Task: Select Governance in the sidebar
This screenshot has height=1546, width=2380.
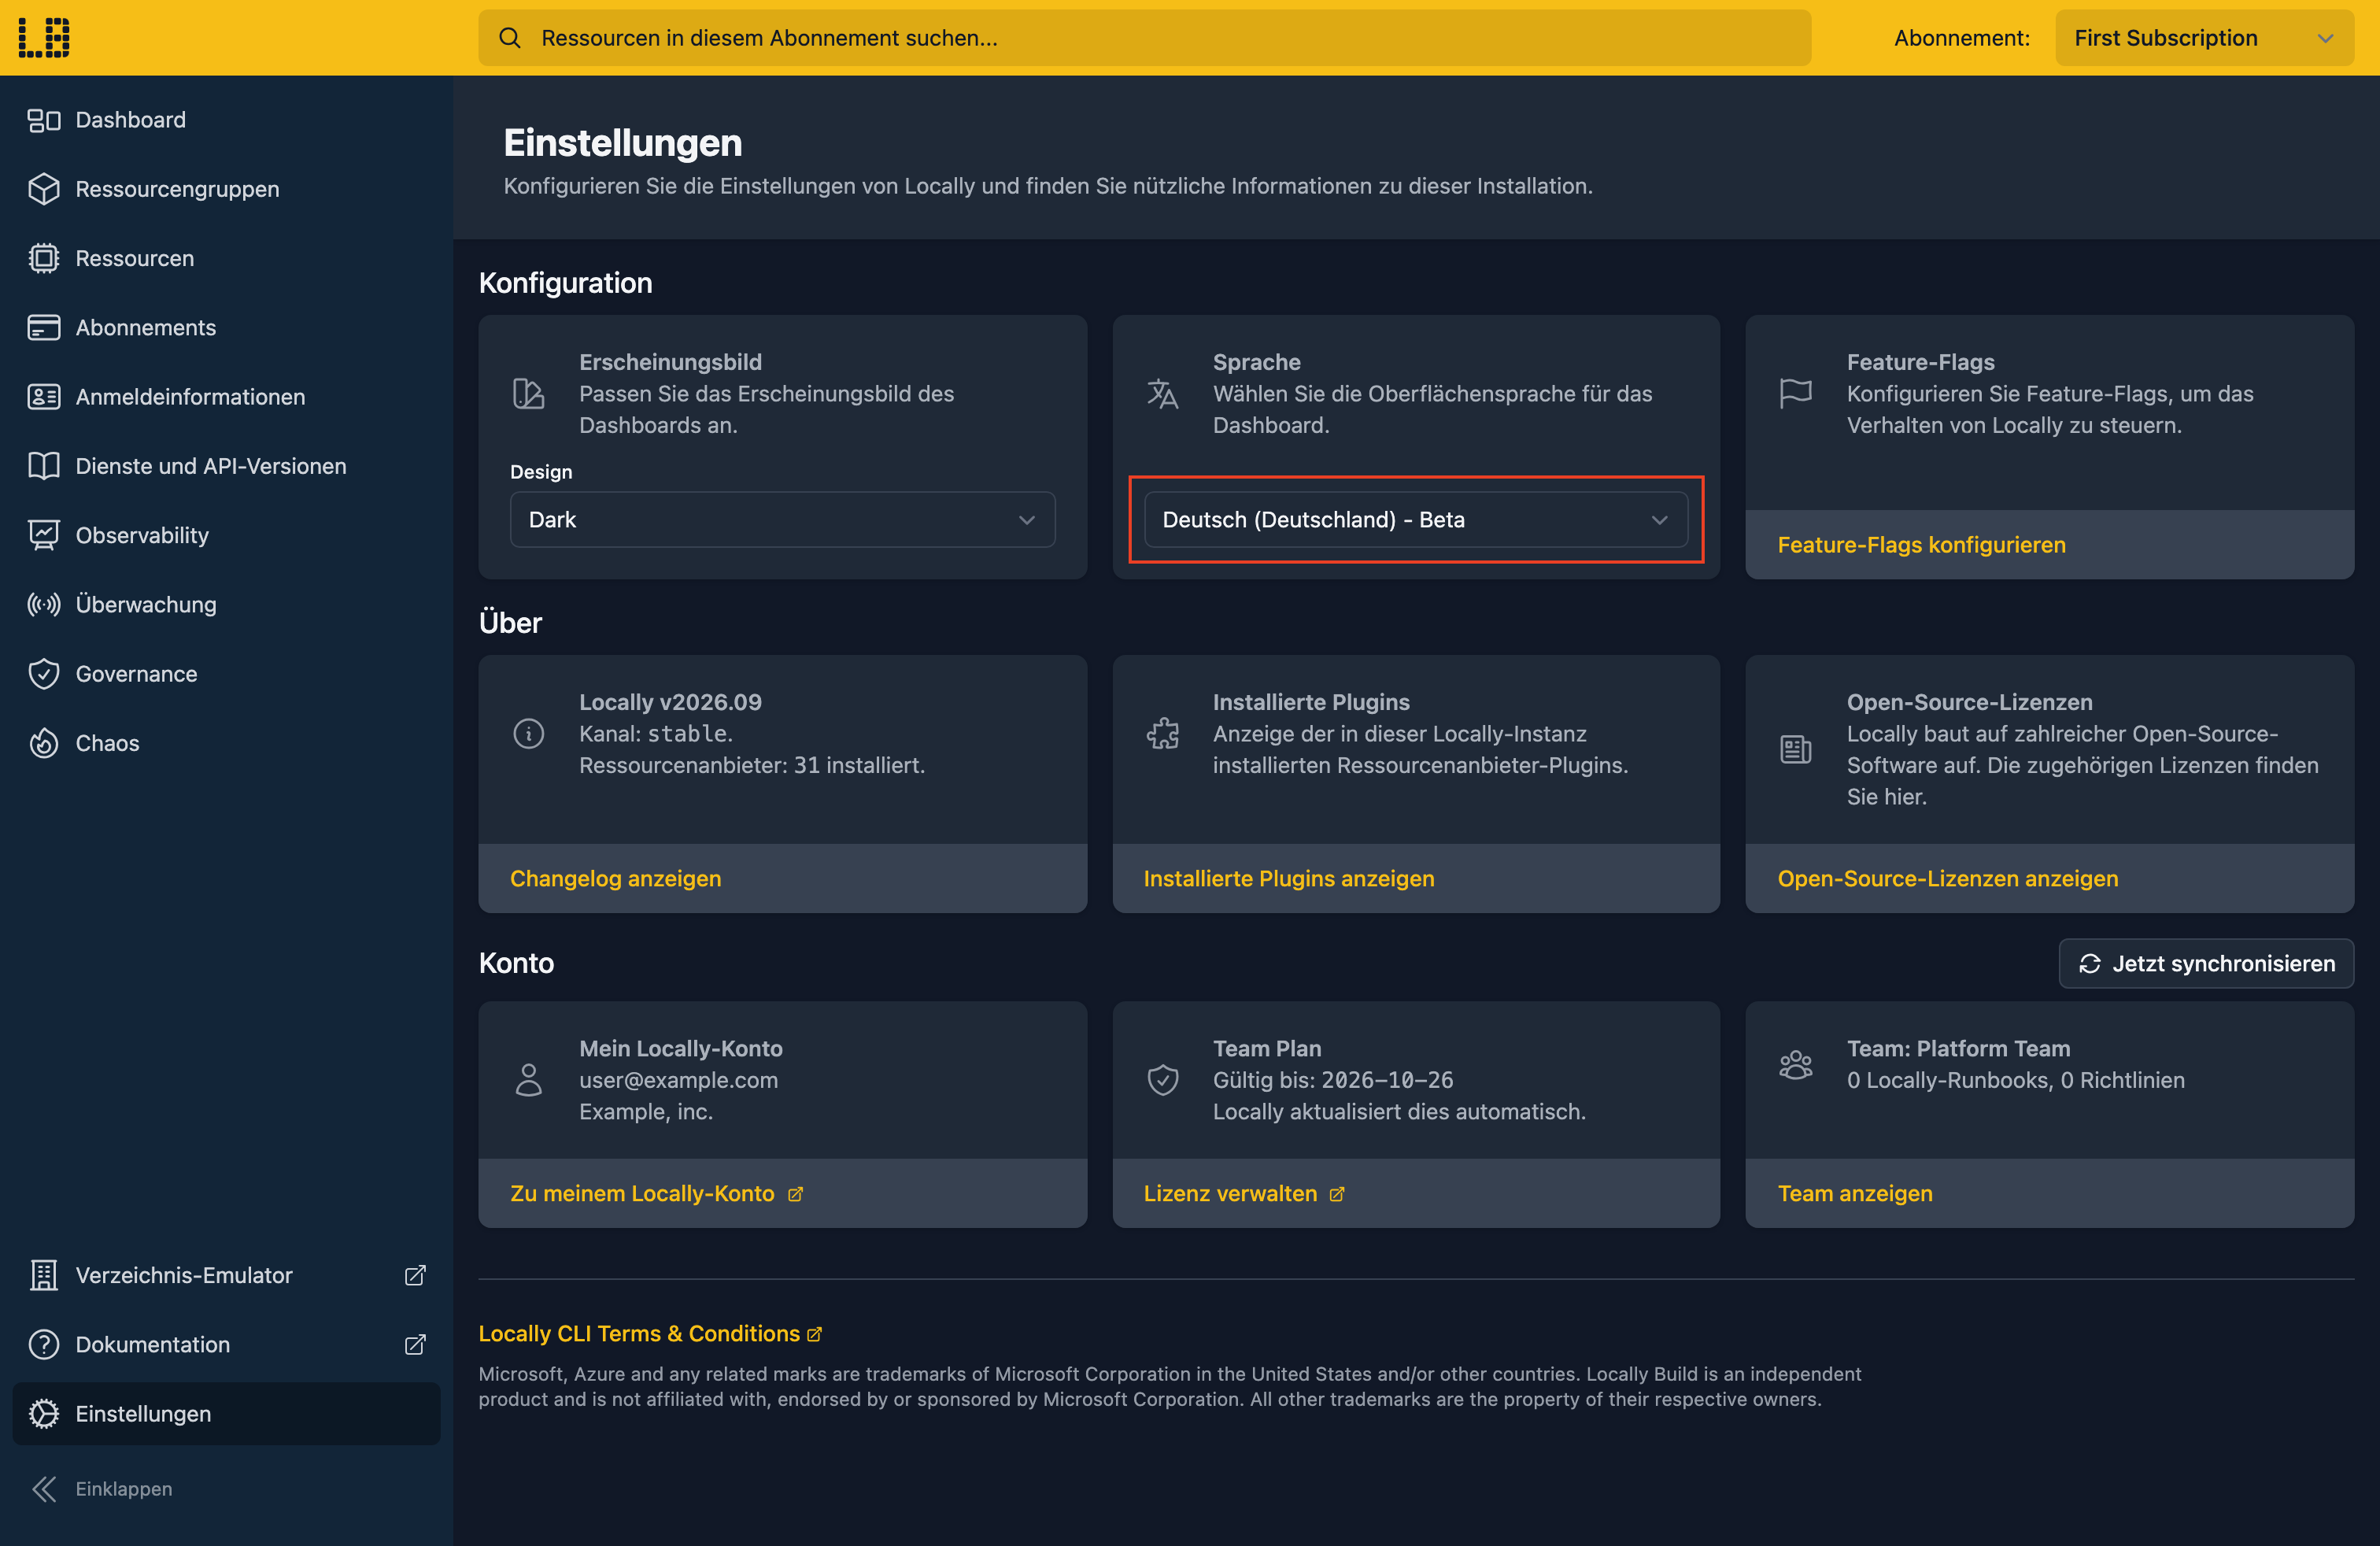Action: (226, 674)
